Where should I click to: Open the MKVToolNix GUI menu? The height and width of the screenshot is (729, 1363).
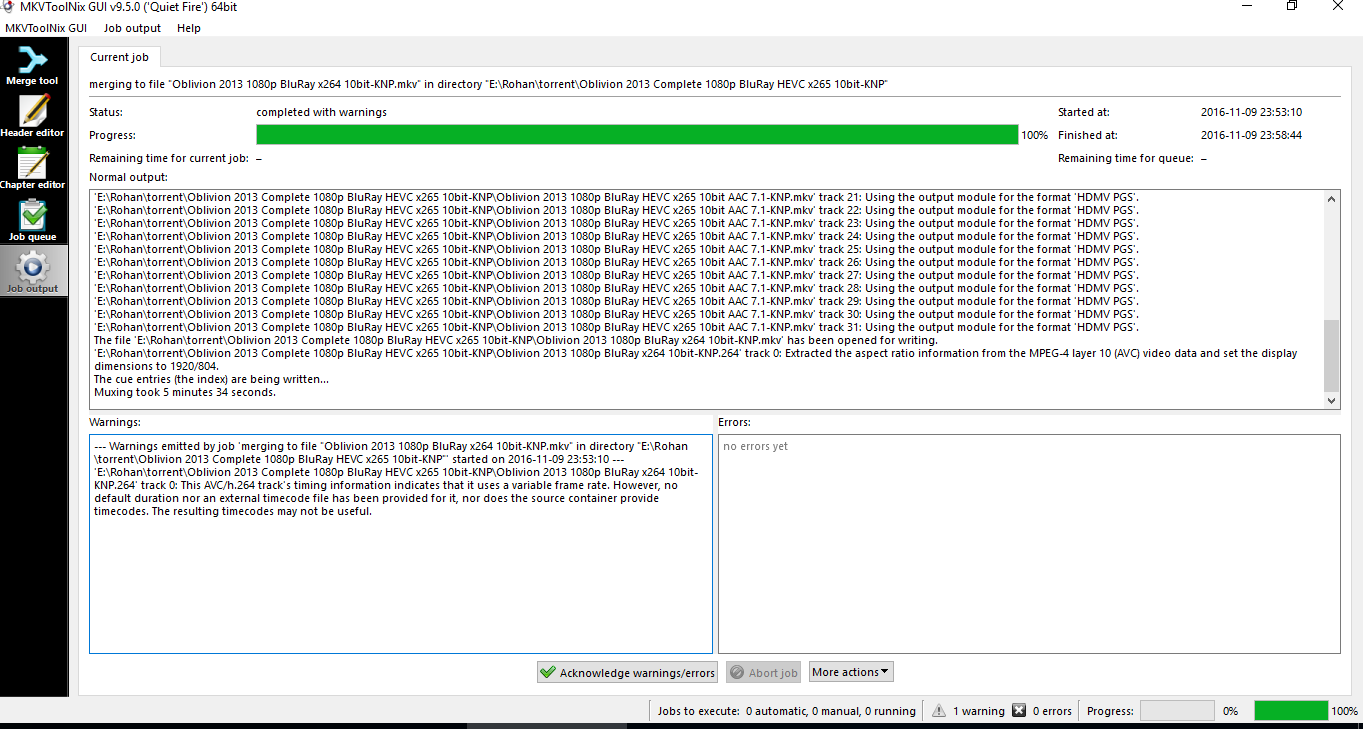(x=46, y=28)
